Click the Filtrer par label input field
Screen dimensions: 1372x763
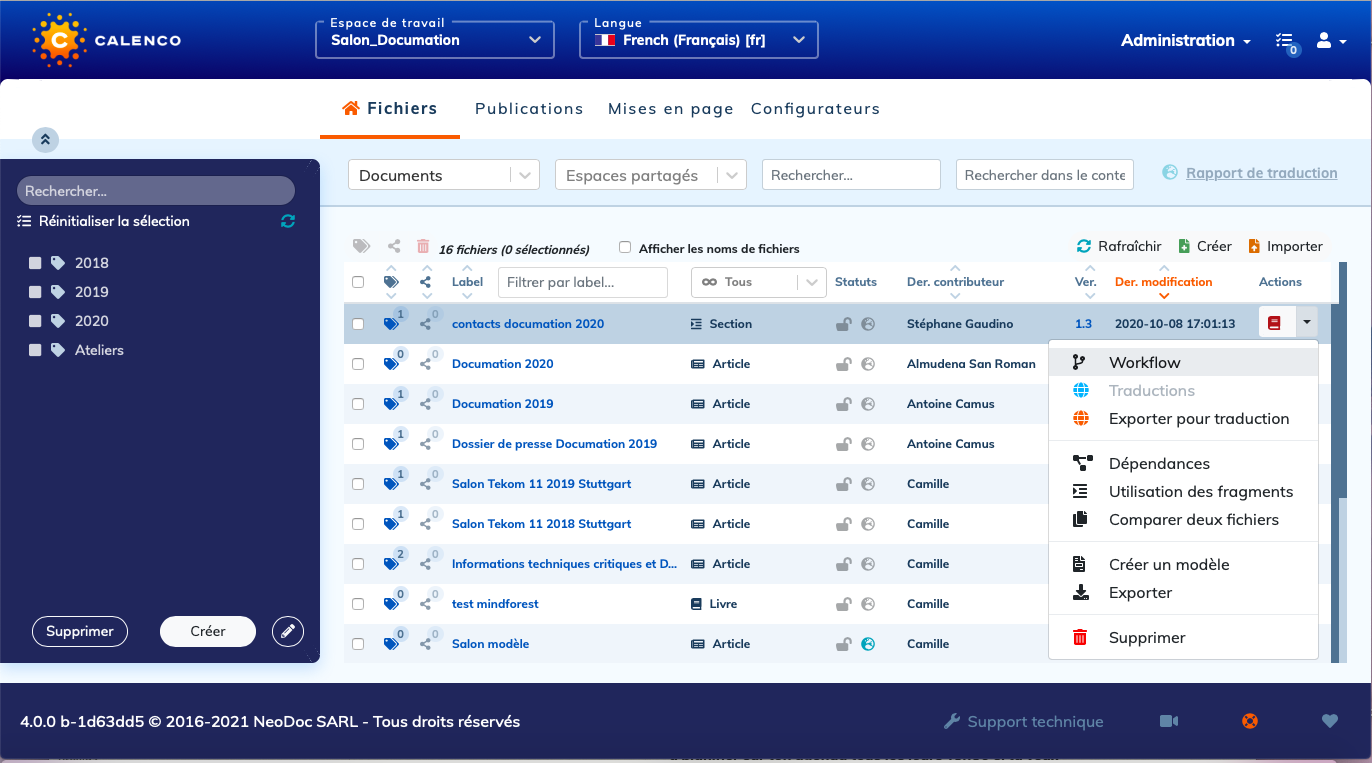click(582, 282)
